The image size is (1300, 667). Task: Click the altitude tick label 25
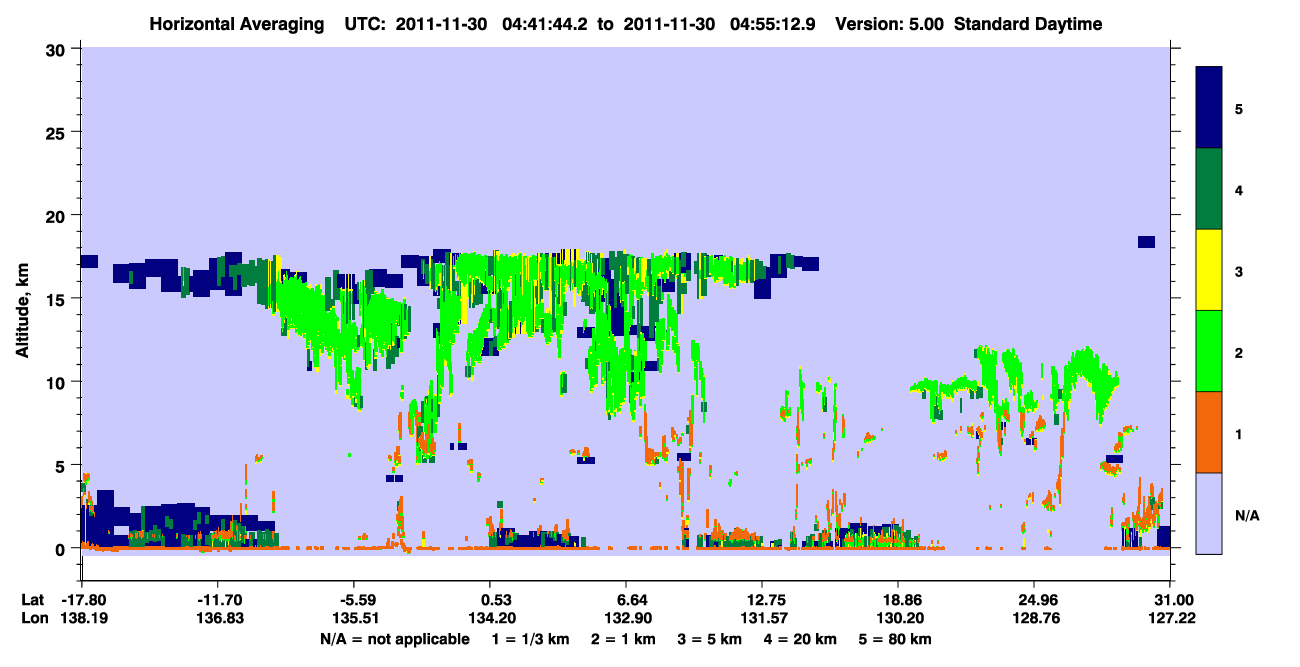point(58,132)
